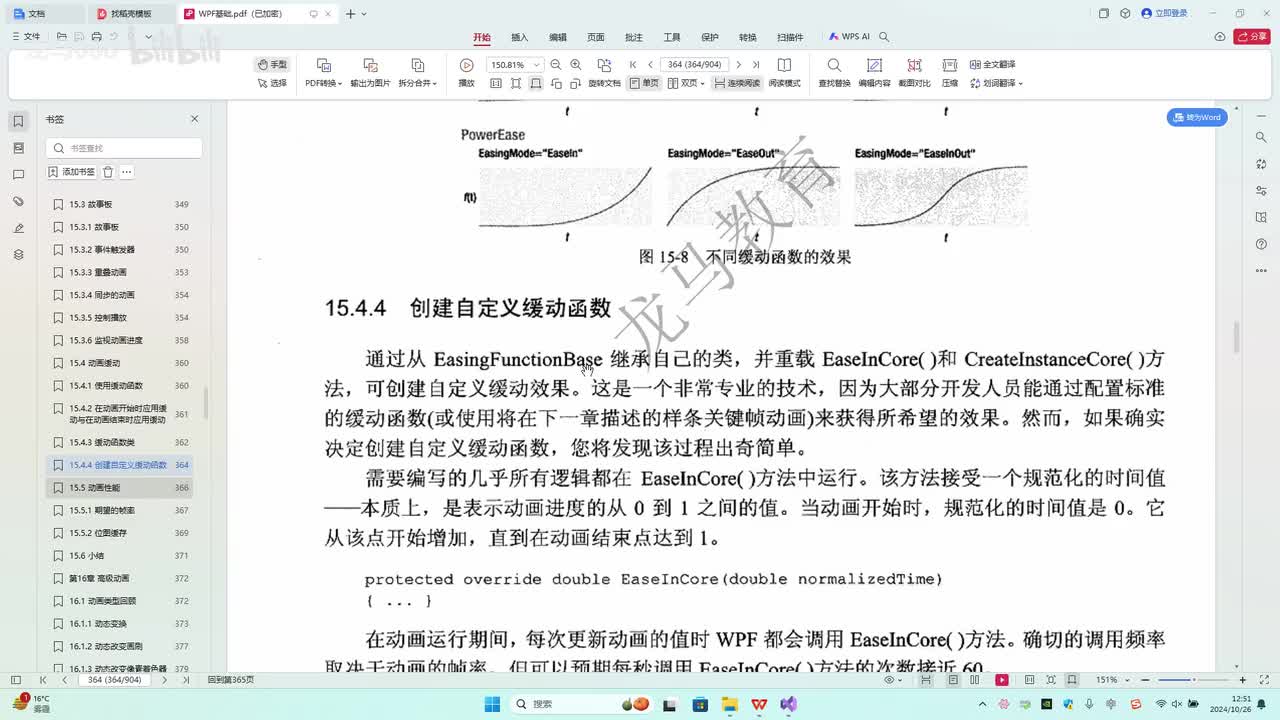Open the 工具 ribbon tab
This screenshot has width=1280, height=720.
[x=672, y=37]
